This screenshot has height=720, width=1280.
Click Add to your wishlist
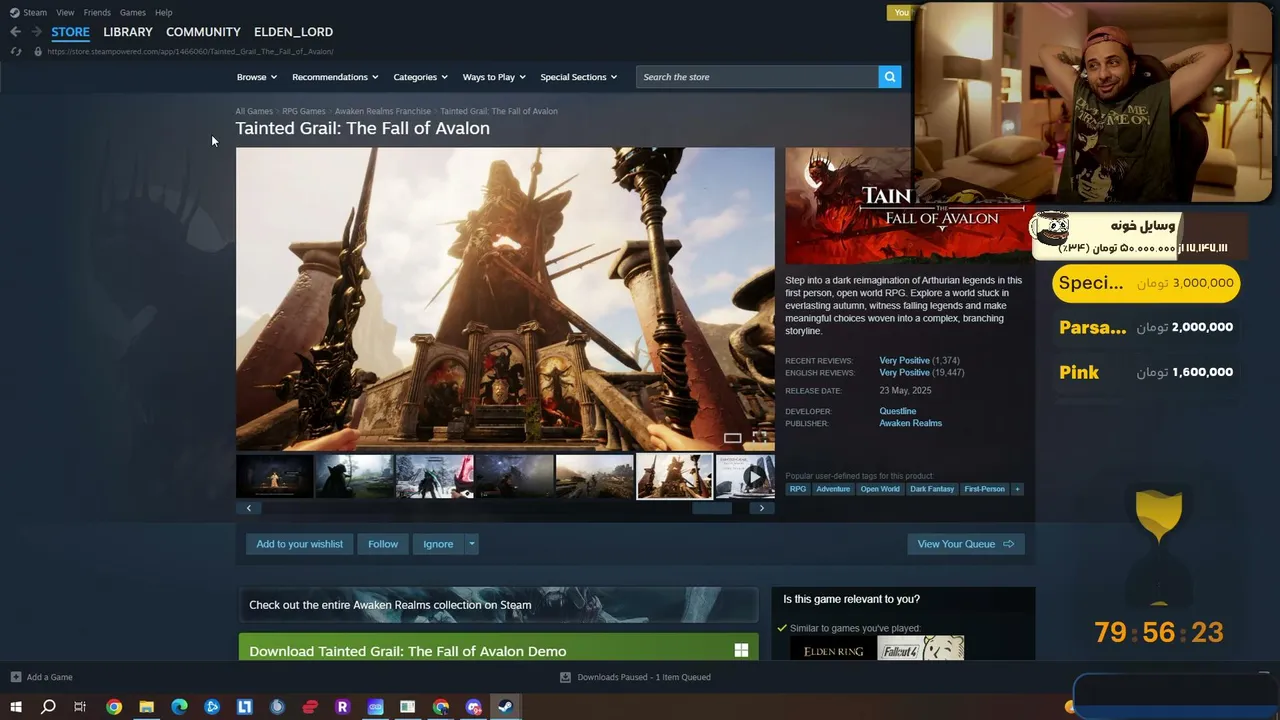(299, 544)
